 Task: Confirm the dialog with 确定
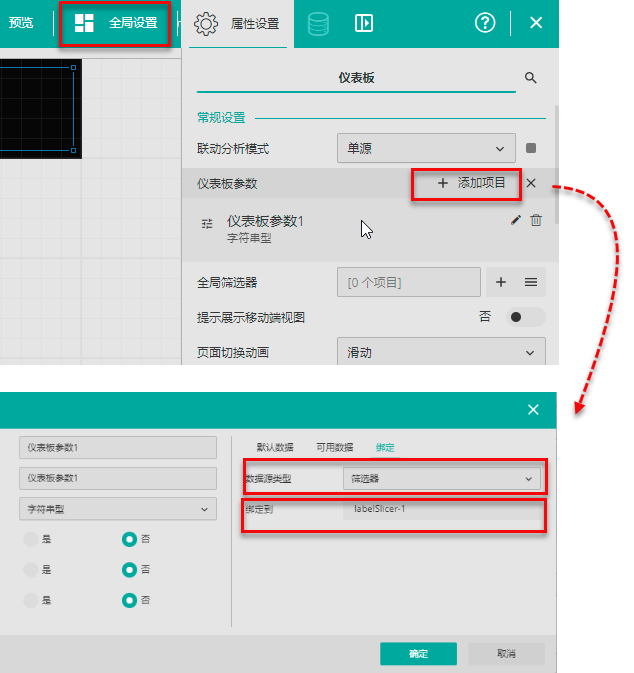pos(418,653)
